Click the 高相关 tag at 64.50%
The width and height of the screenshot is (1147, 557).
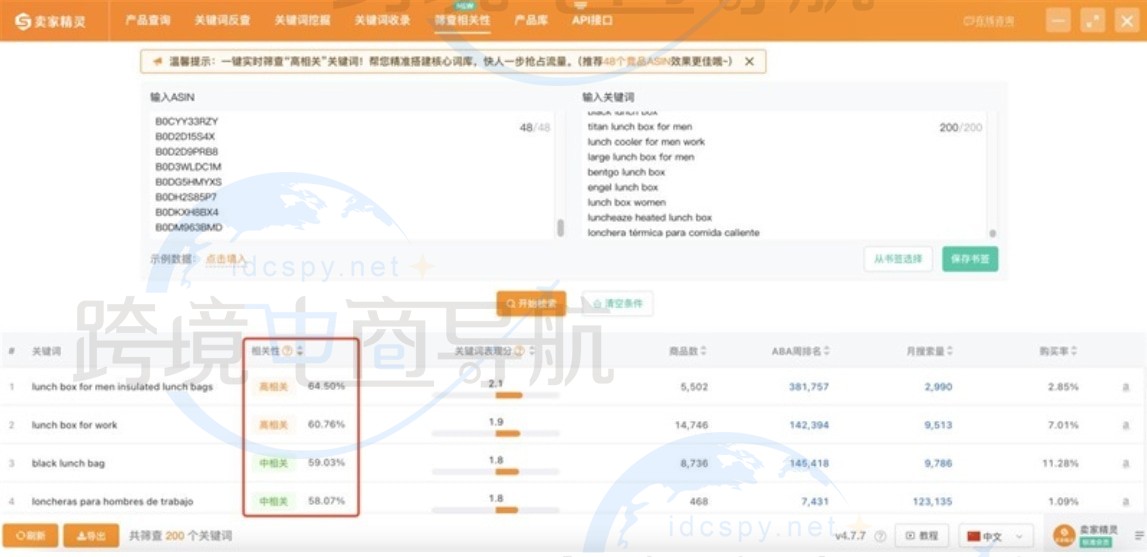coord(274,386)
